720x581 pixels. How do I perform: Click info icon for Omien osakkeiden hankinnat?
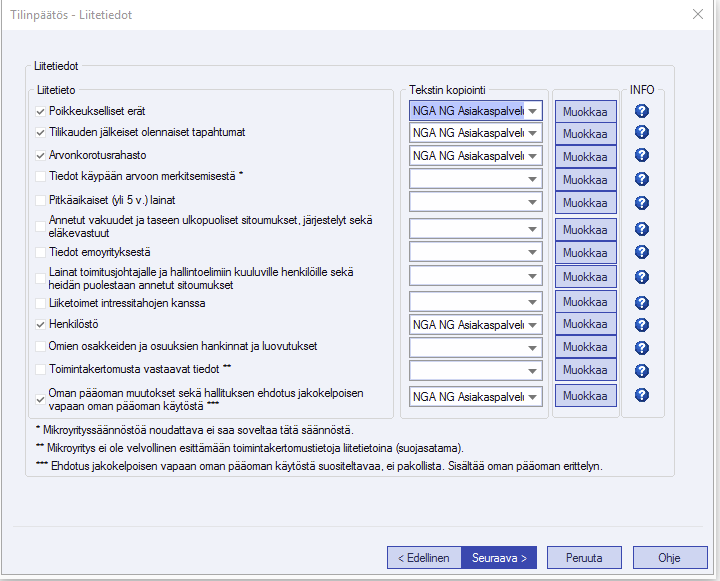coord(642,348)
